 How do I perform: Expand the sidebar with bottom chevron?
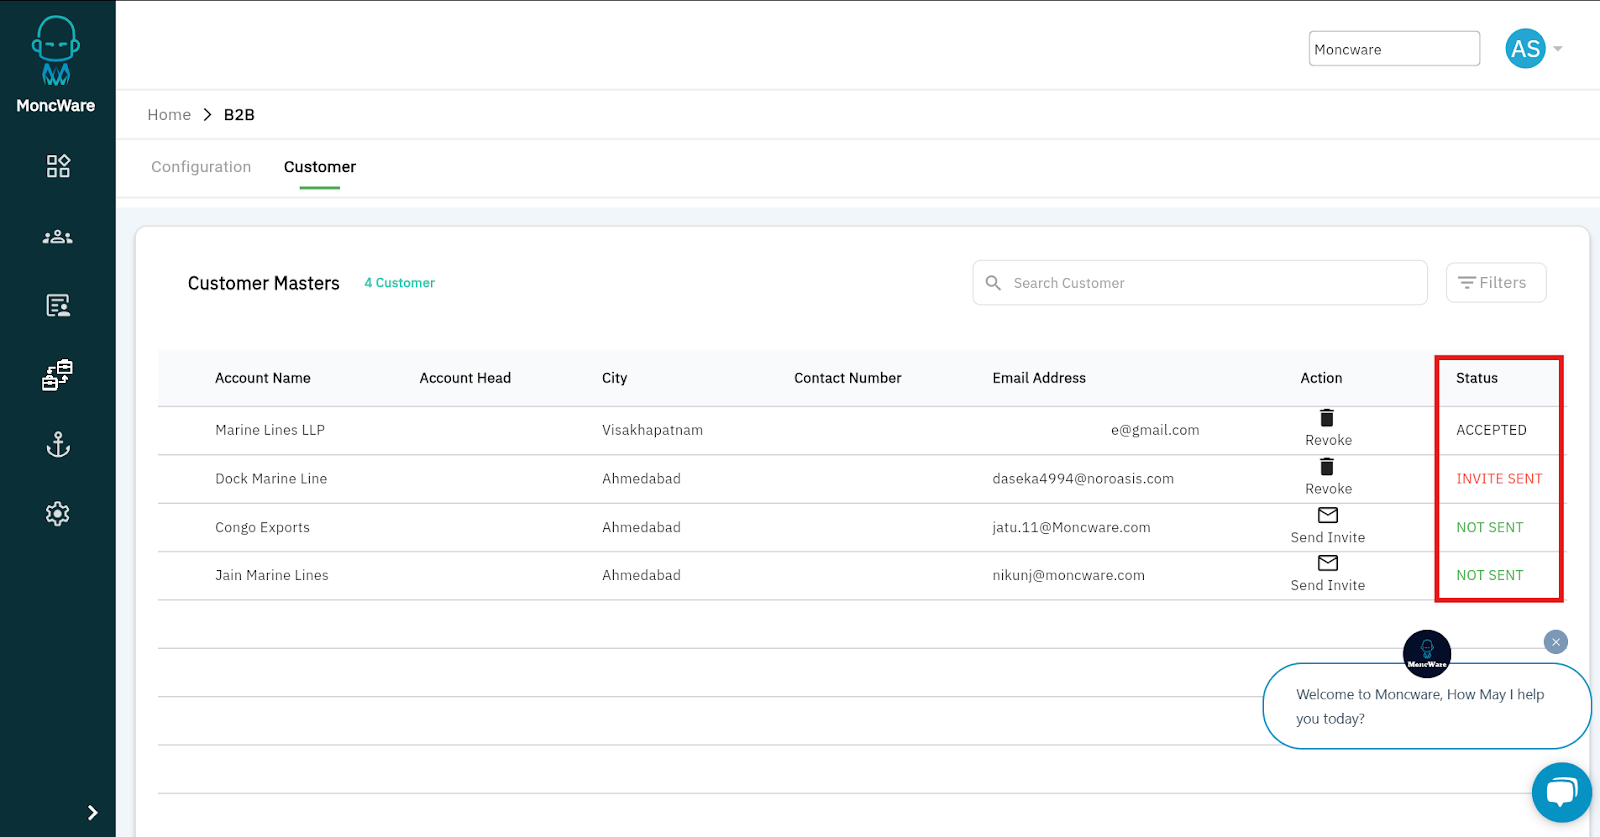92,813
